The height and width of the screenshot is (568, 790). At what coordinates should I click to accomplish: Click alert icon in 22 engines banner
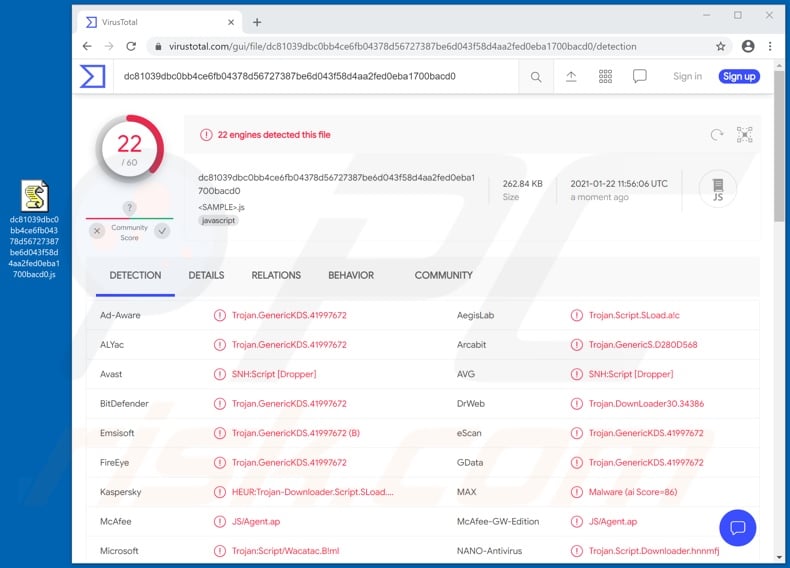click(206, 135)
